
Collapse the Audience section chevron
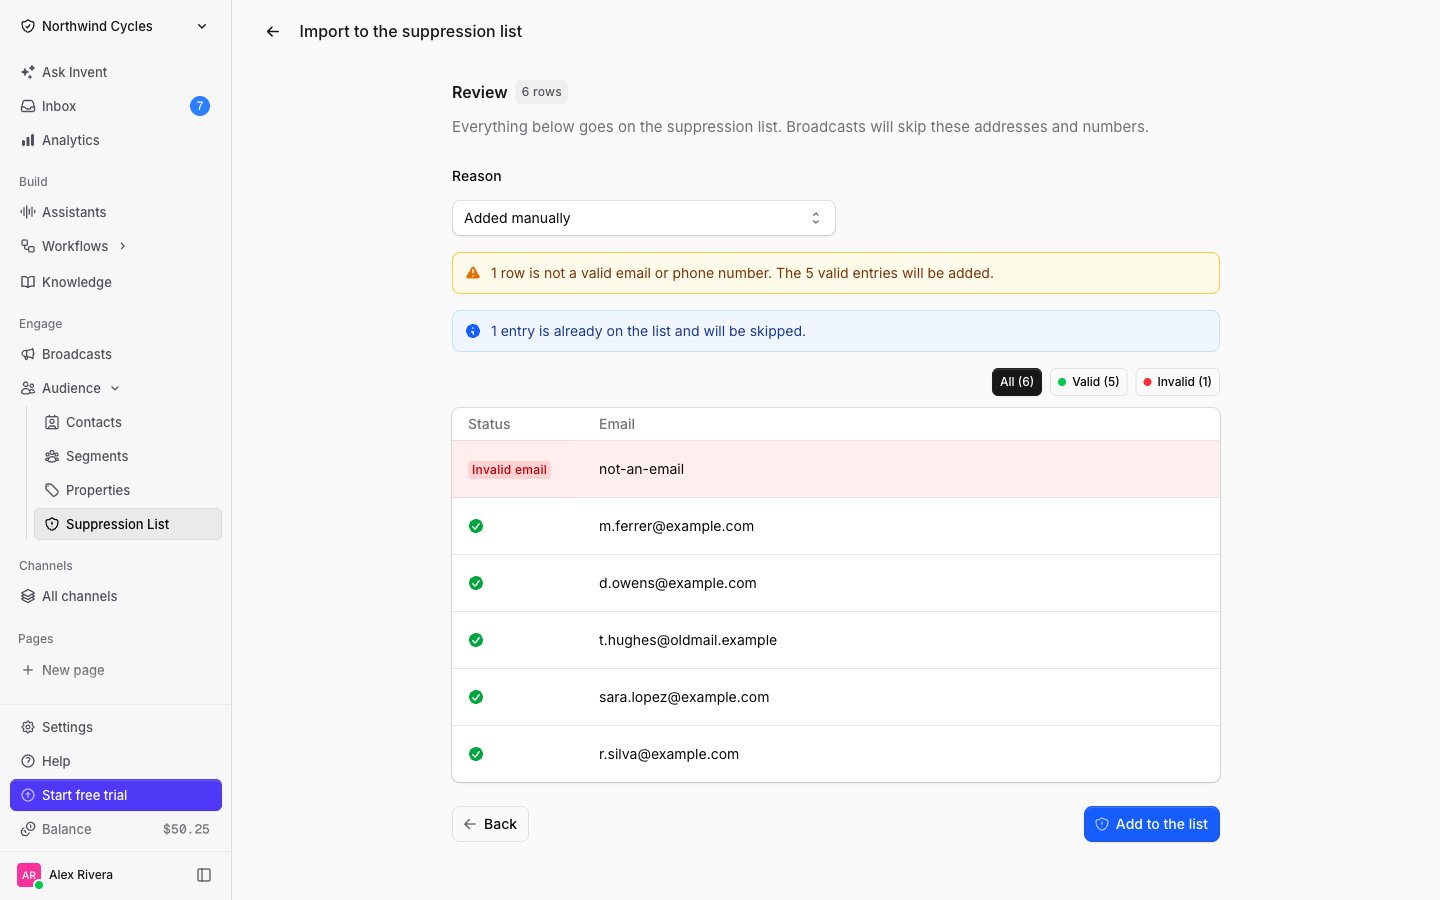pos(115,388)
